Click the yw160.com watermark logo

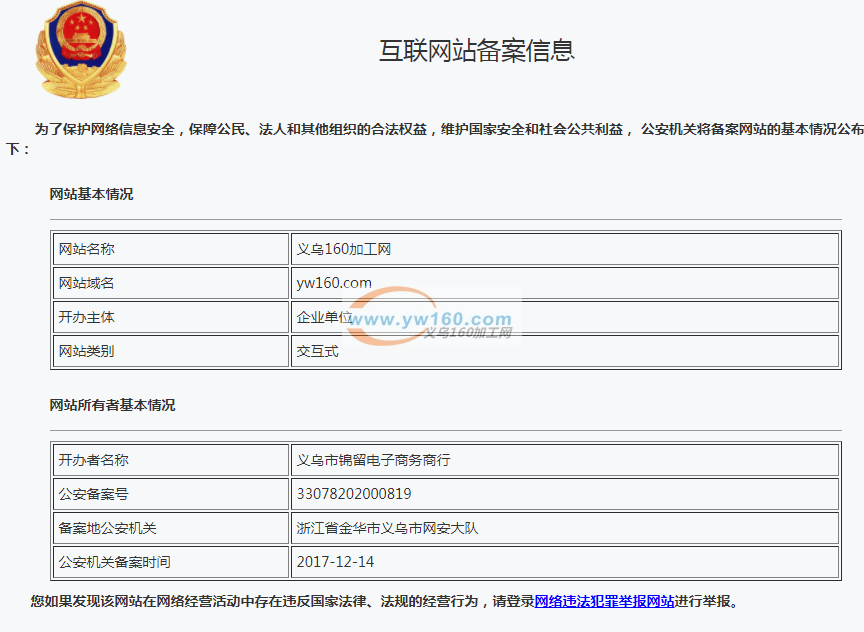point(430,322)
